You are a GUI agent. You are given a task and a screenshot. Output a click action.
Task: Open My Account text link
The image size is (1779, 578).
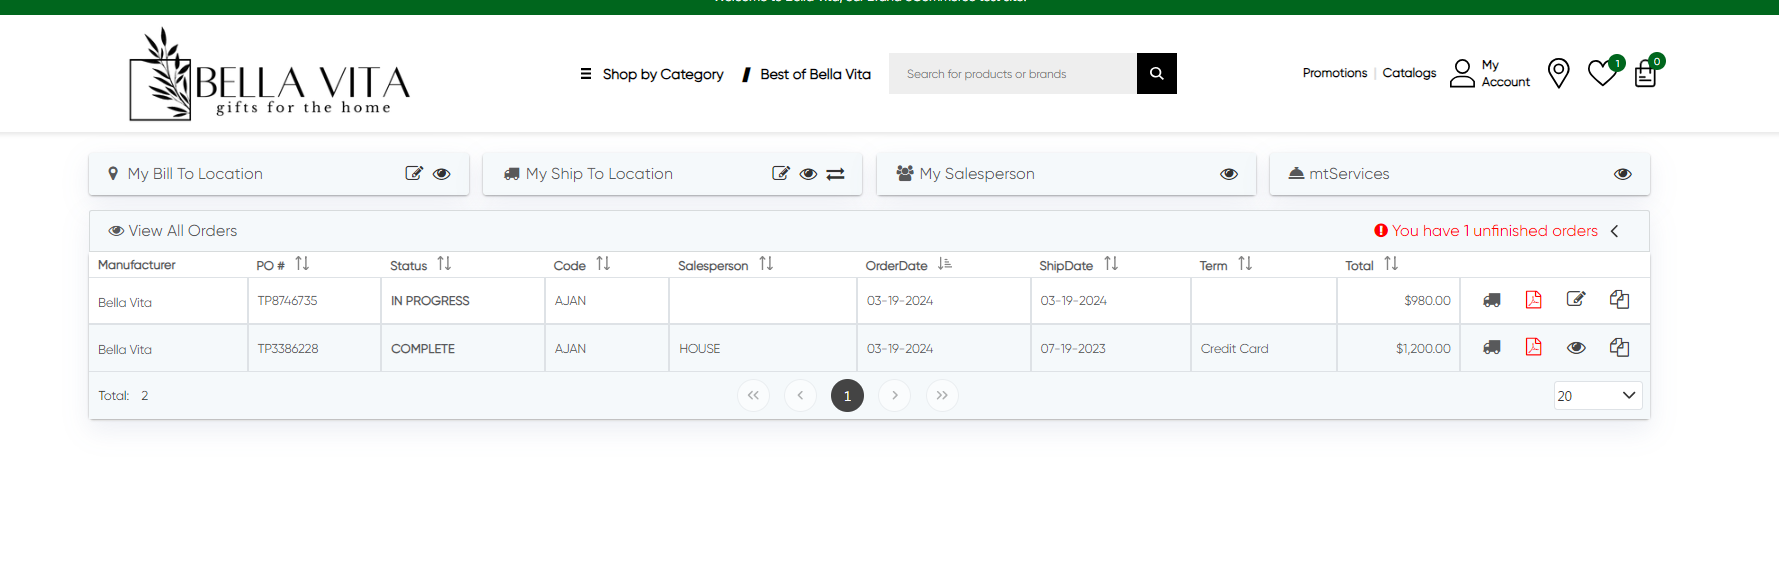pos(1505,73)
